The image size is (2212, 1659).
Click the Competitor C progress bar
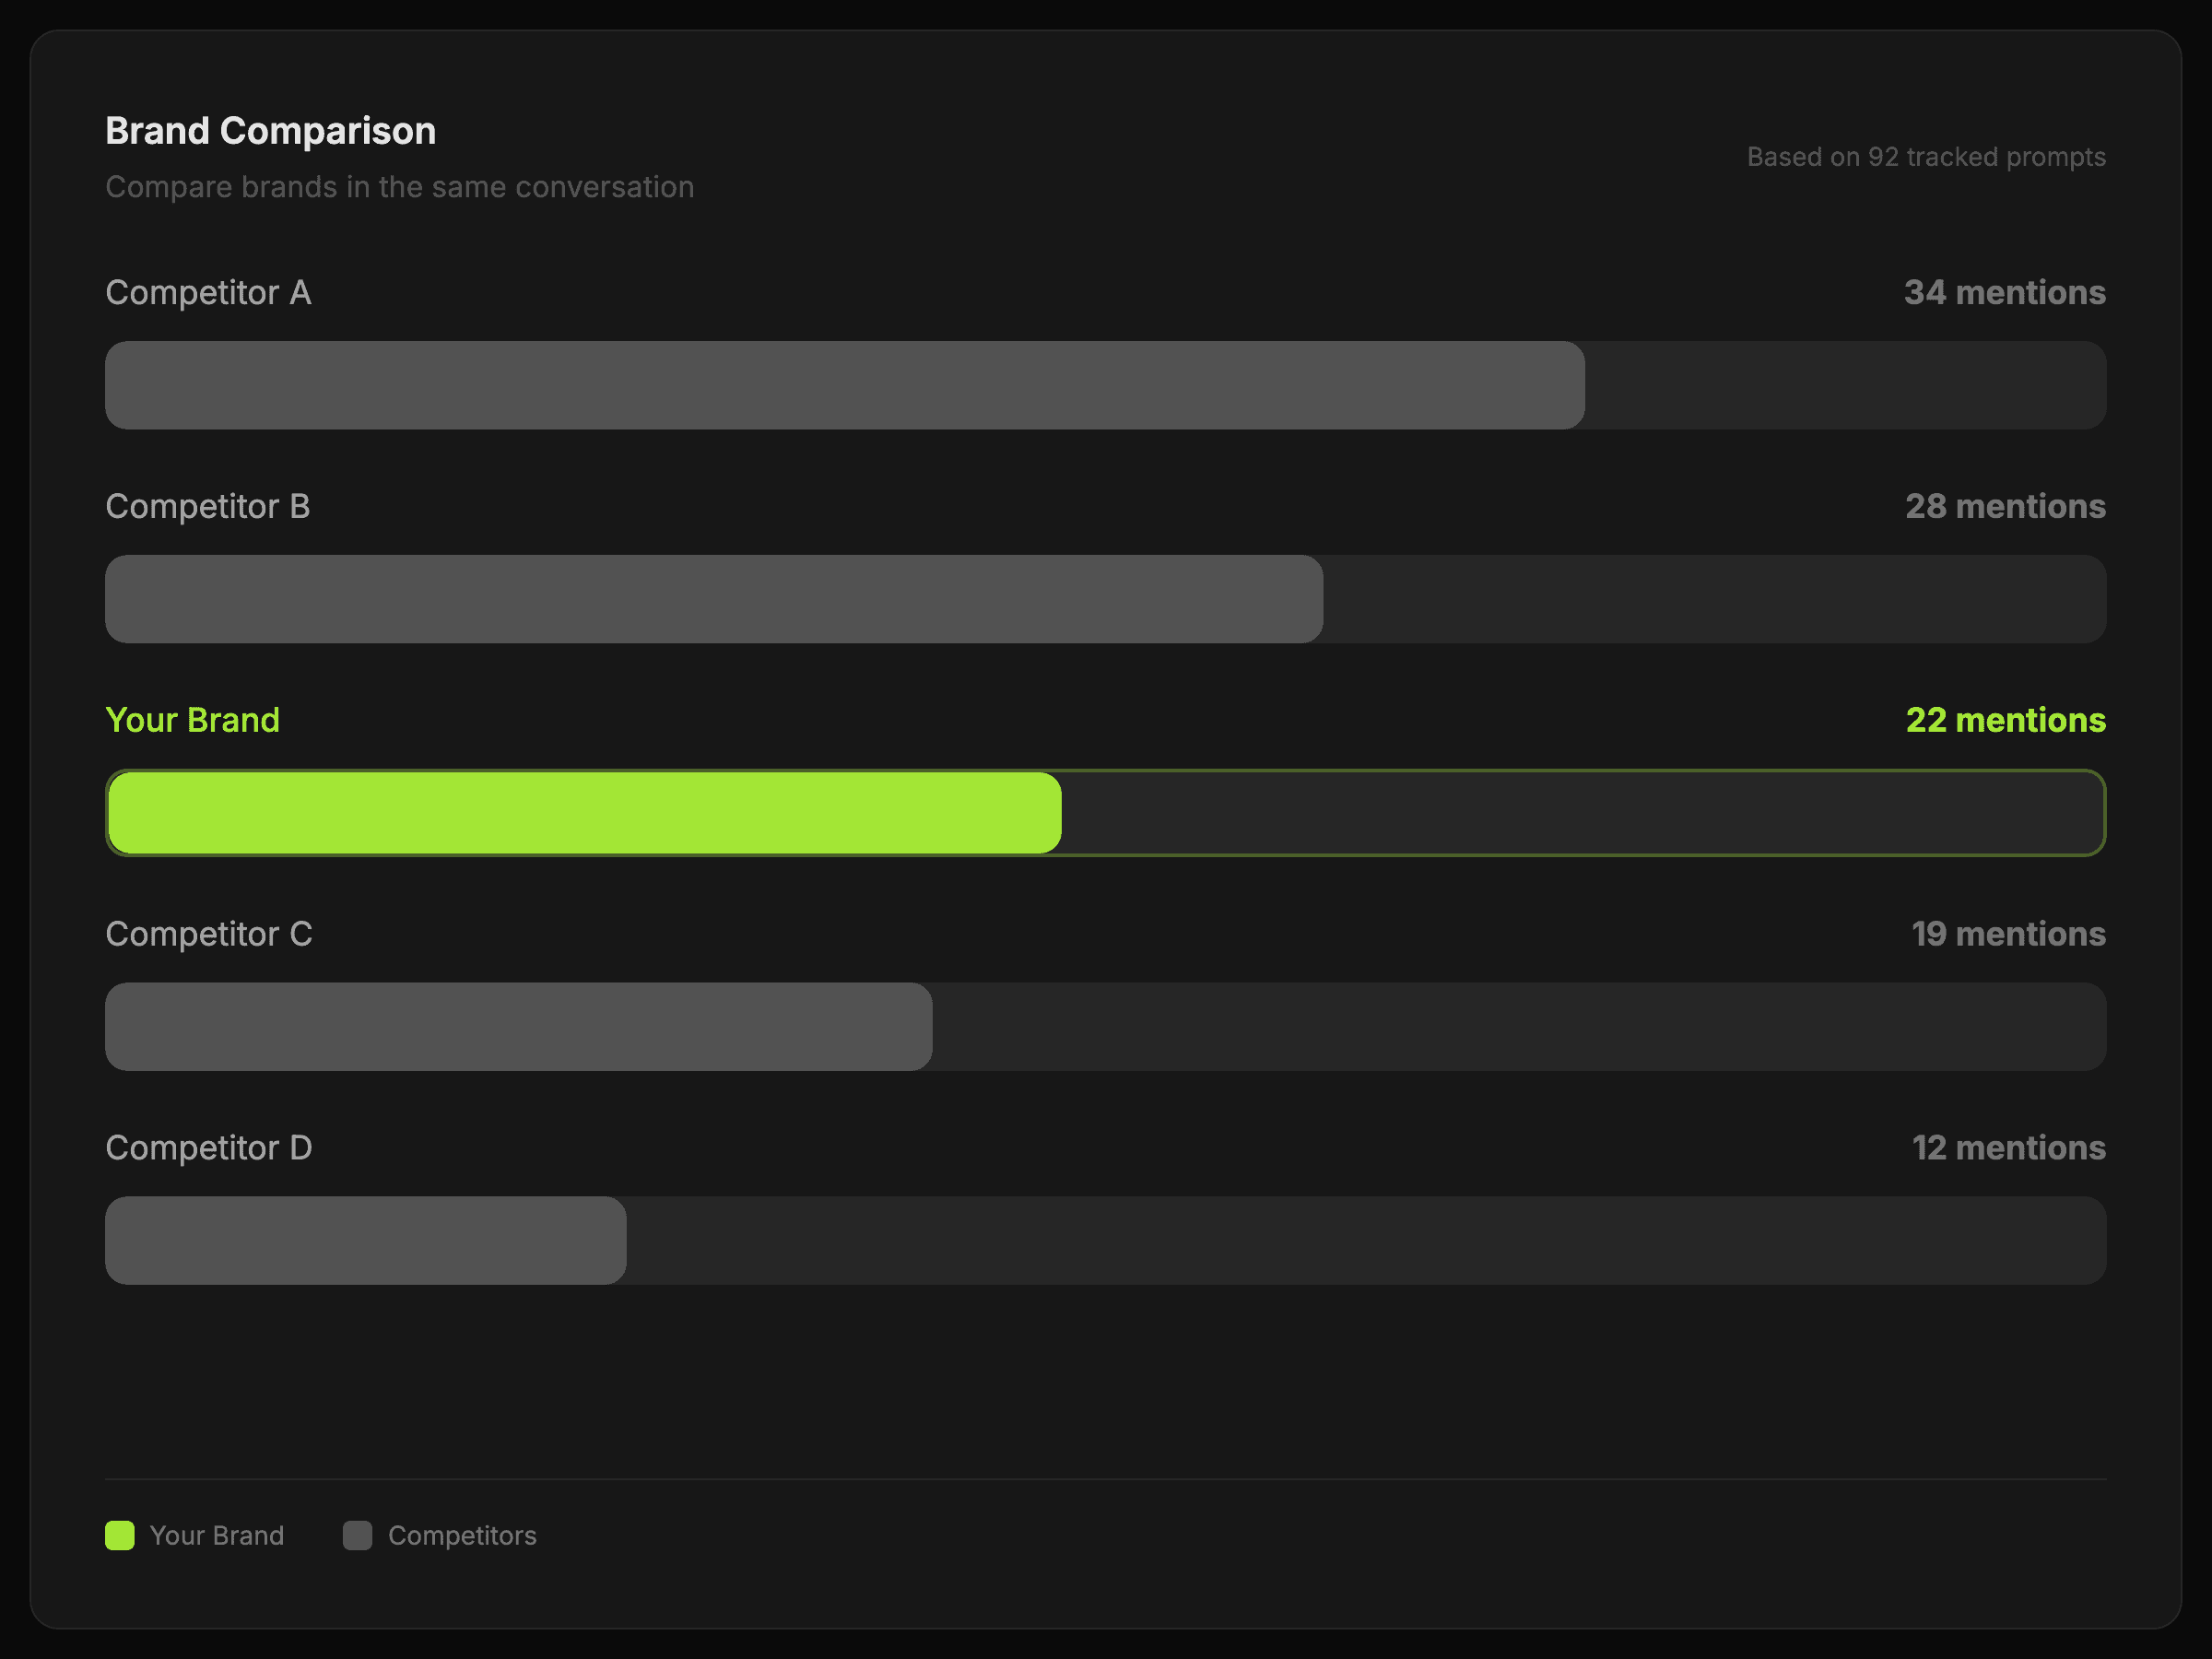(x=519, y=1027)
